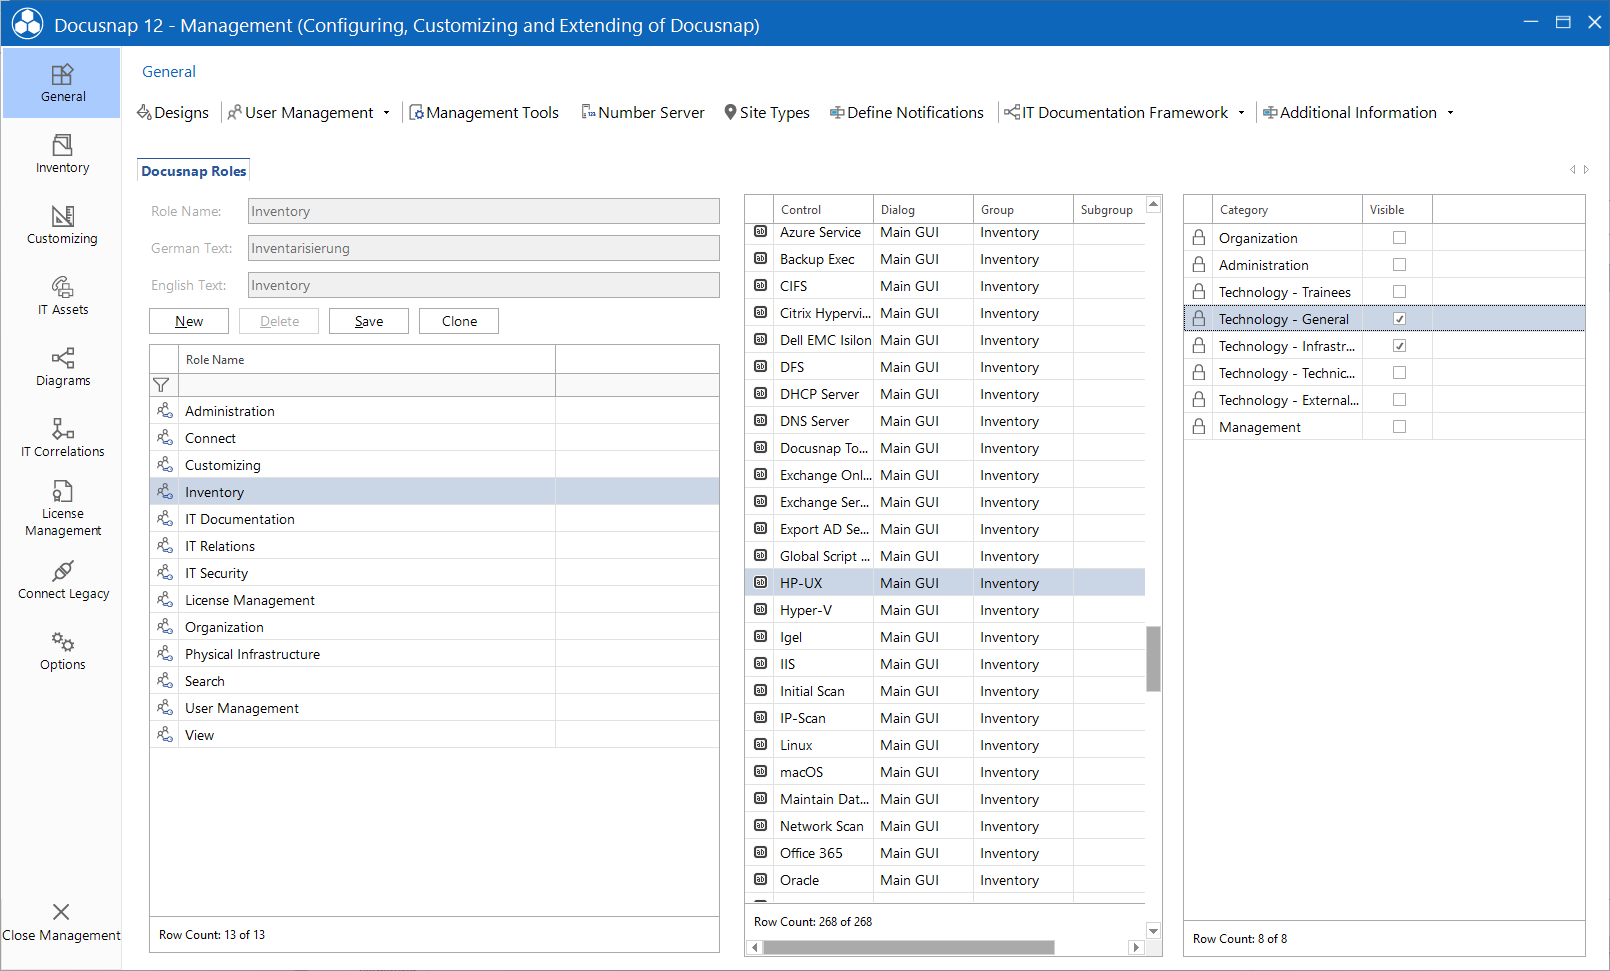The image size is (1610, 971).
Task: Open the General section in sidebar
Action: [x=62, y=83]
